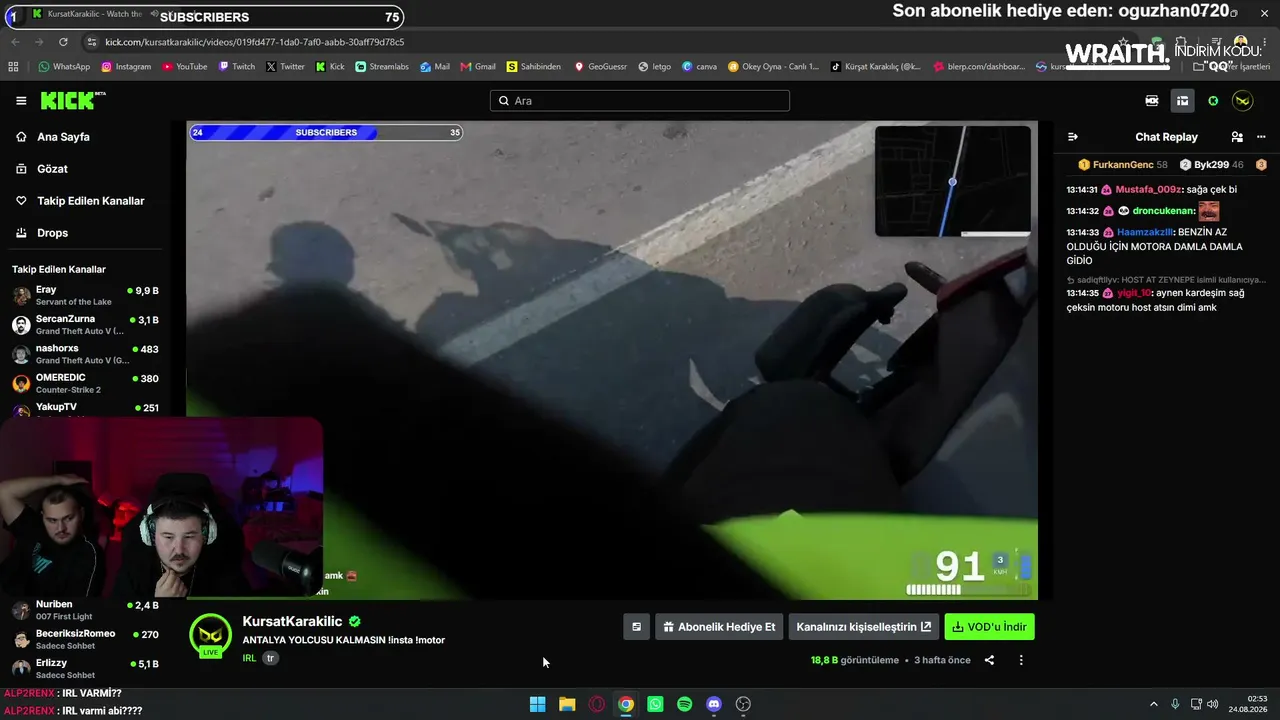Open Nuriben channel in followed list

point(85,610)
